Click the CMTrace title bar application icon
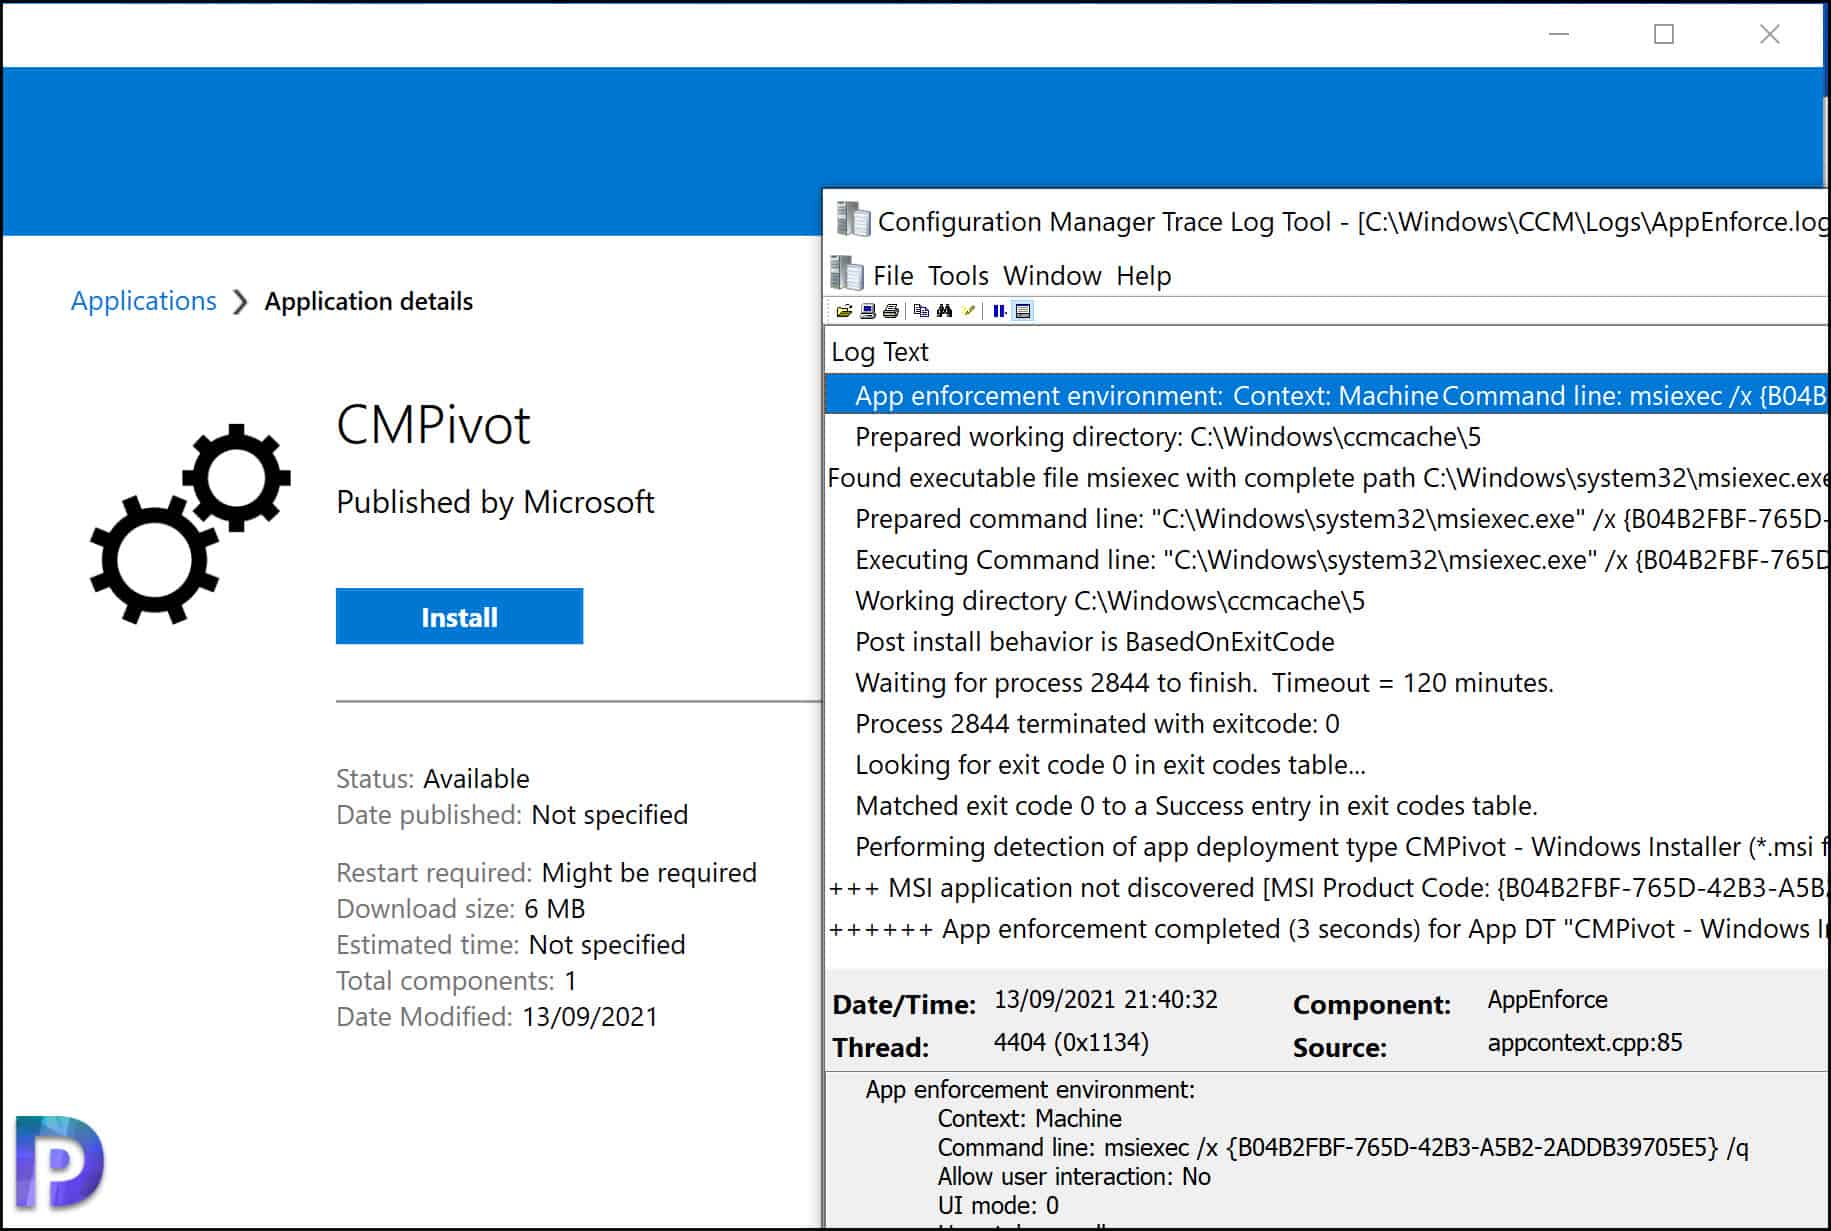Viewport: 1831px width, 1231px height. [x=853, y=220]
